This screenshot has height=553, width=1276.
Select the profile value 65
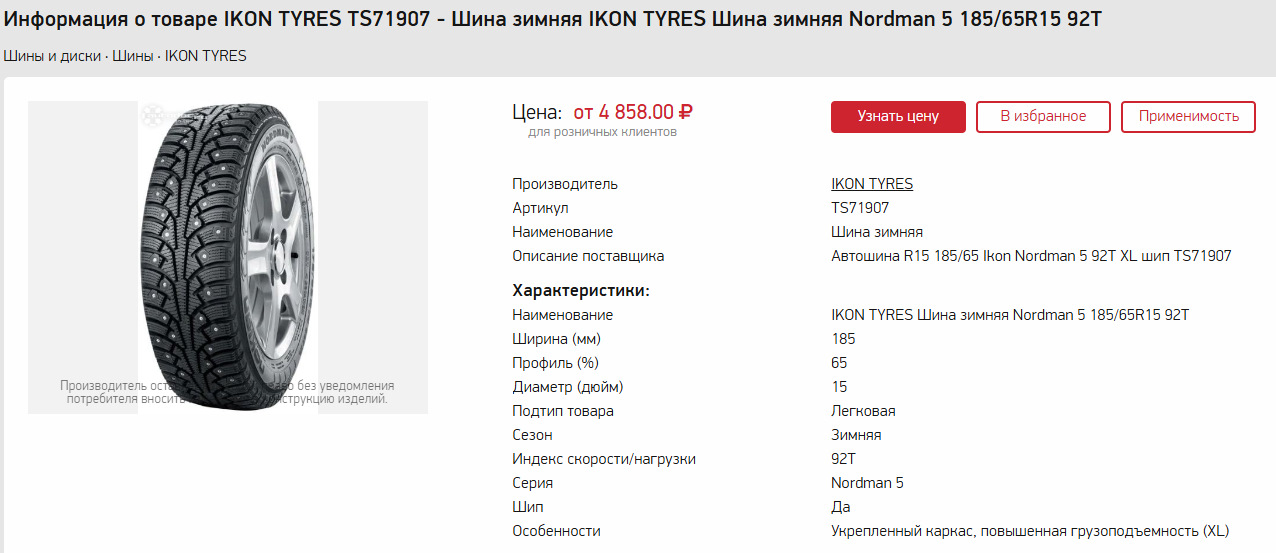tap(839, 363)
